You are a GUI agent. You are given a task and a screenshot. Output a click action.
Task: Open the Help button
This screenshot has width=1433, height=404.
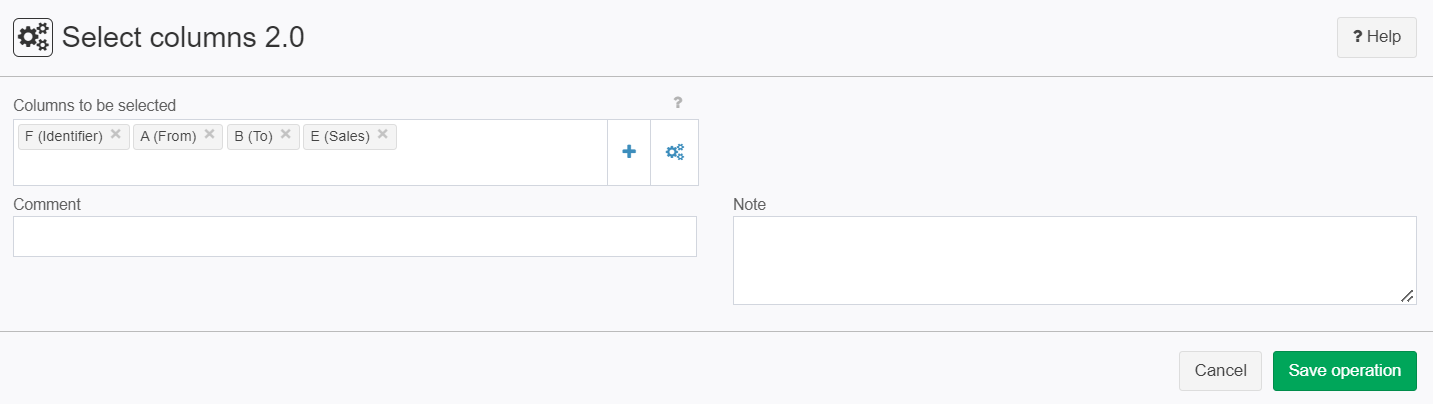coord(1376,37)
